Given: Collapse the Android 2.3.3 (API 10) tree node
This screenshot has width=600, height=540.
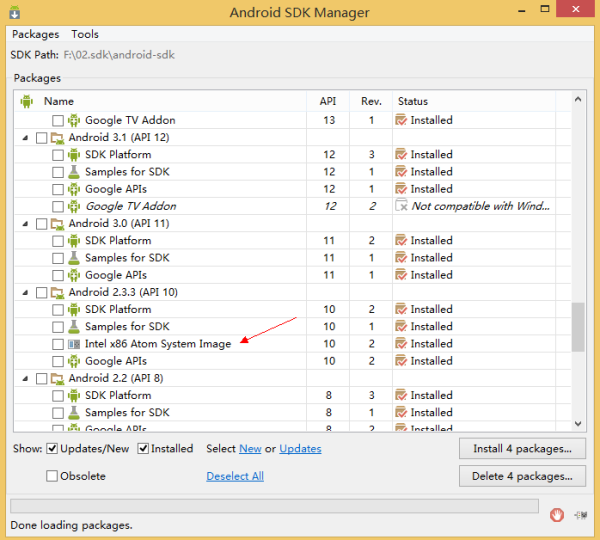Looking at the screenshot, I should (25, 293).
